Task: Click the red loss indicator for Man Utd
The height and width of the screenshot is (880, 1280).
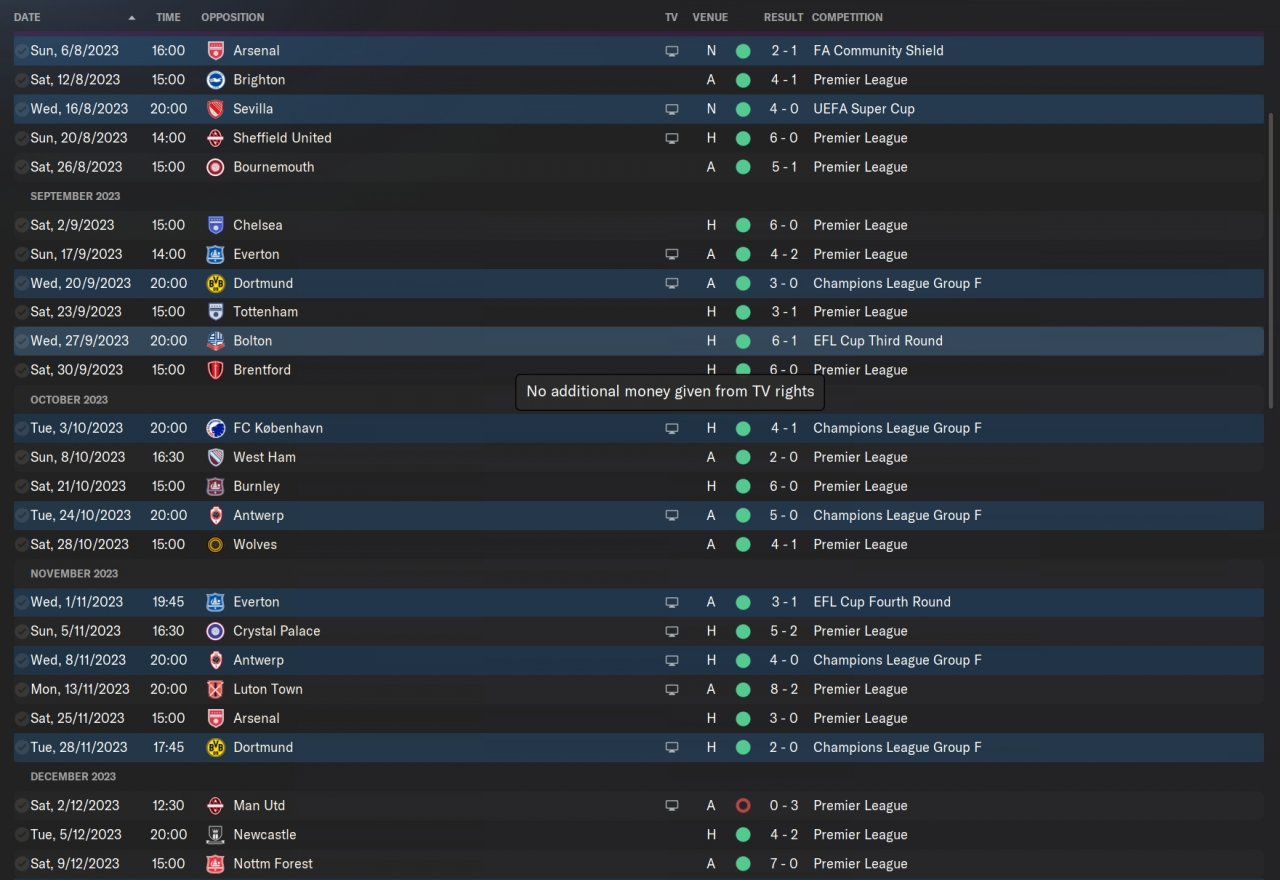Action: [742, 806]
